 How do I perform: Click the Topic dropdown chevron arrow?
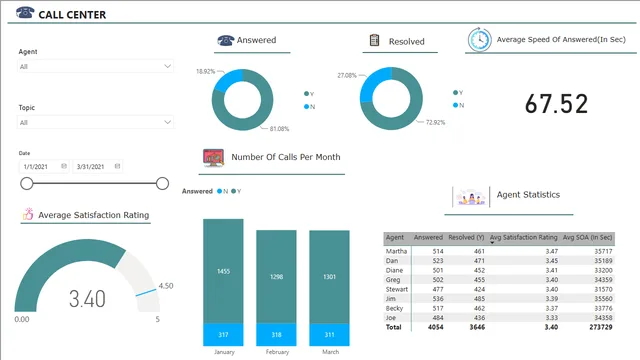click(167, 122)
